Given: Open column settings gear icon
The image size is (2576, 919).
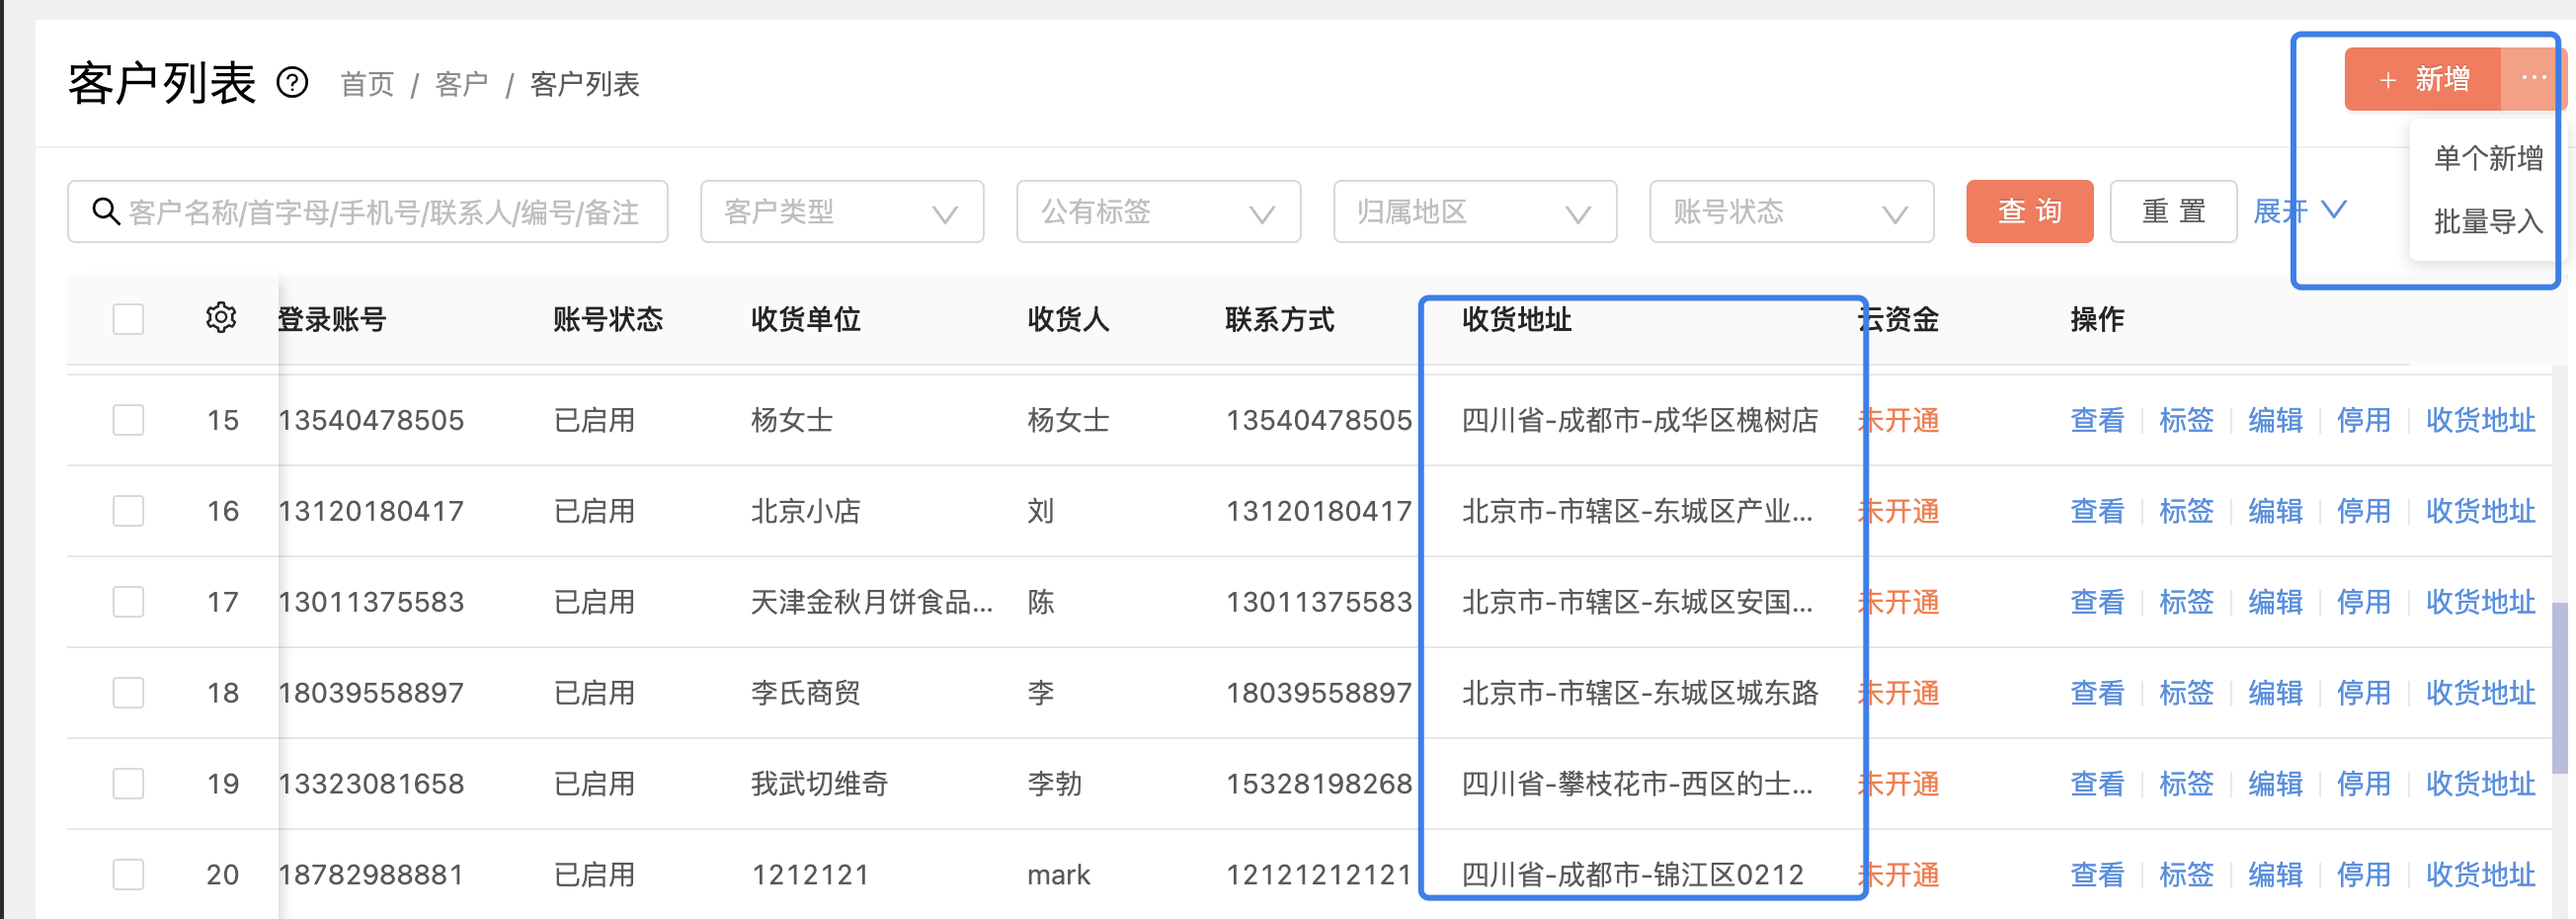Looking at the screenshot, I should [221, 318].
